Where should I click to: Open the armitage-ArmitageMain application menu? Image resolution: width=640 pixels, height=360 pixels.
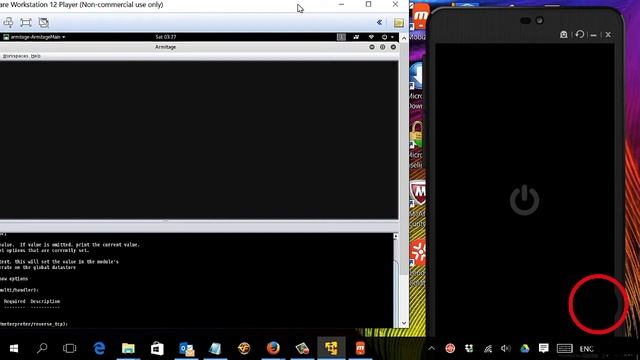[x=34, y=37]
